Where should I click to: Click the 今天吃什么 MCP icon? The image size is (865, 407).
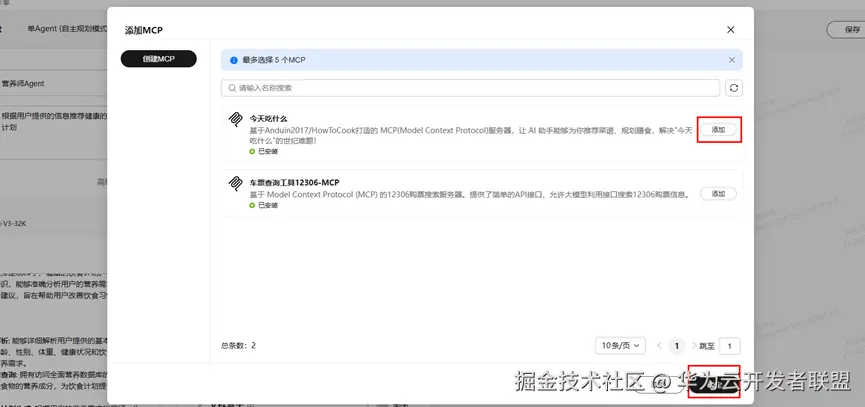point(236,120)
